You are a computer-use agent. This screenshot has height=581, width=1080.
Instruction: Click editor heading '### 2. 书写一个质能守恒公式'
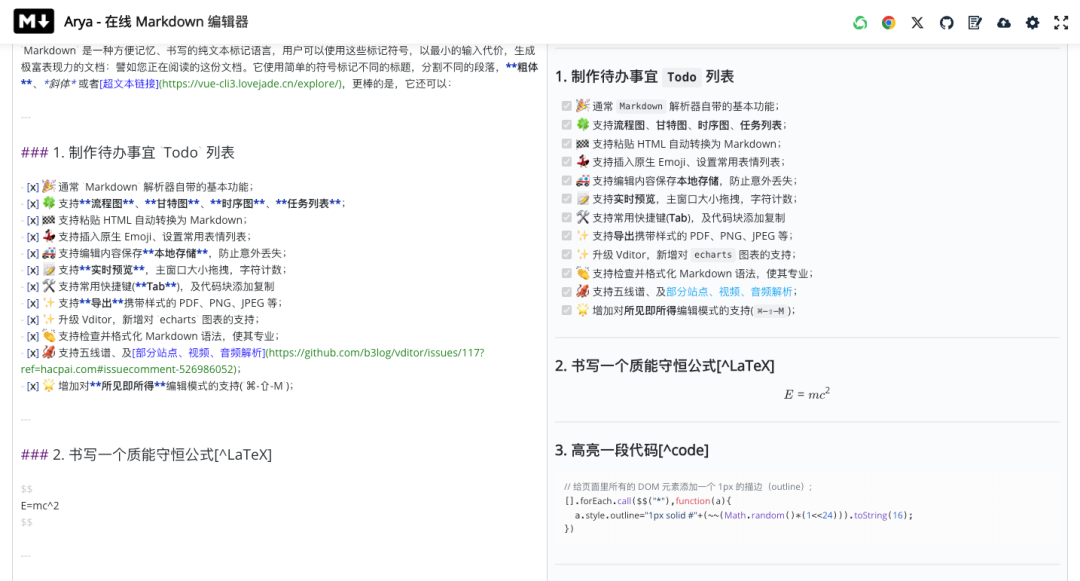[x=146, y=454]
